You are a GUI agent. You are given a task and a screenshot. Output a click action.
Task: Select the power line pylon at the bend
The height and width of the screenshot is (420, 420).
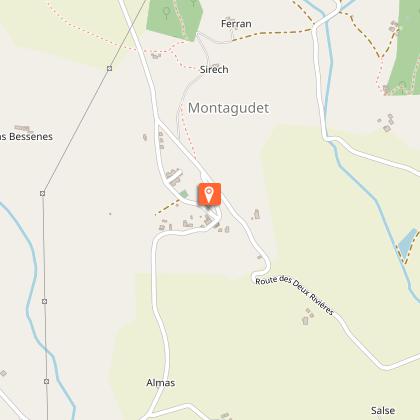pos(42,193)
